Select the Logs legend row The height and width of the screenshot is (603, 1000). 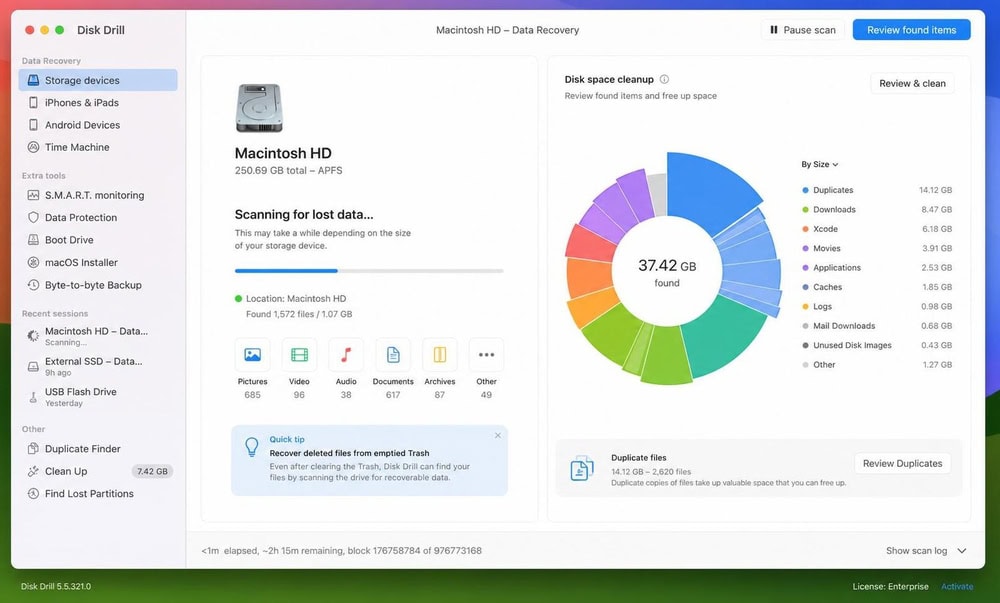876,307
